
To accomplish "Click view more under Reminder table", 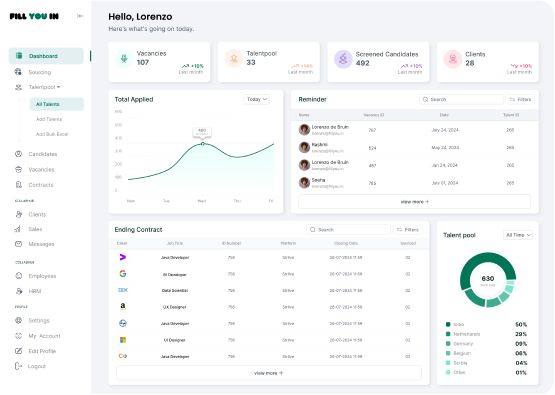I will click(414, 201).
